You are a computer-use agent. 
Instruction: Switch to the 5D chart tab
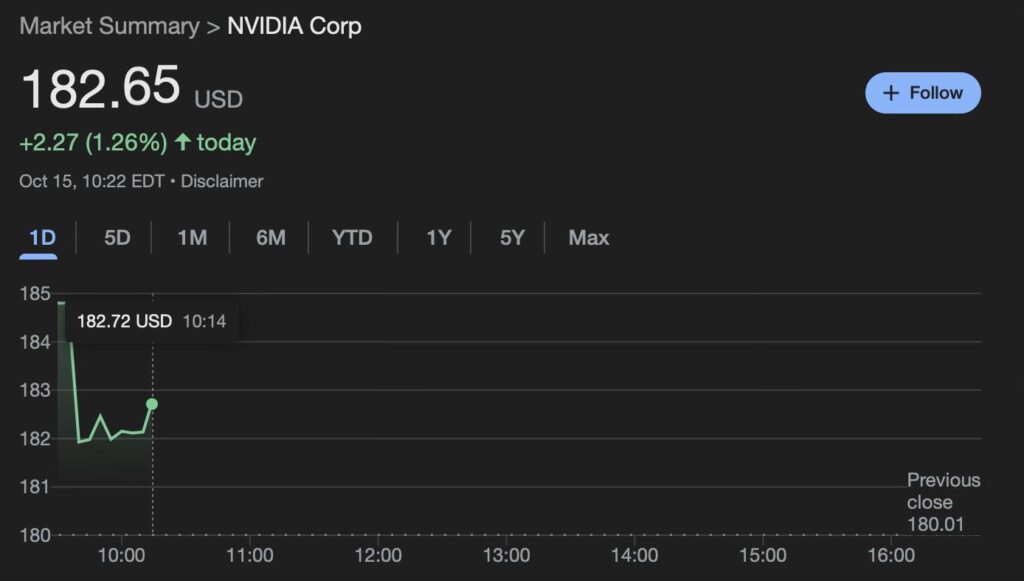click(x=117, y=238)
